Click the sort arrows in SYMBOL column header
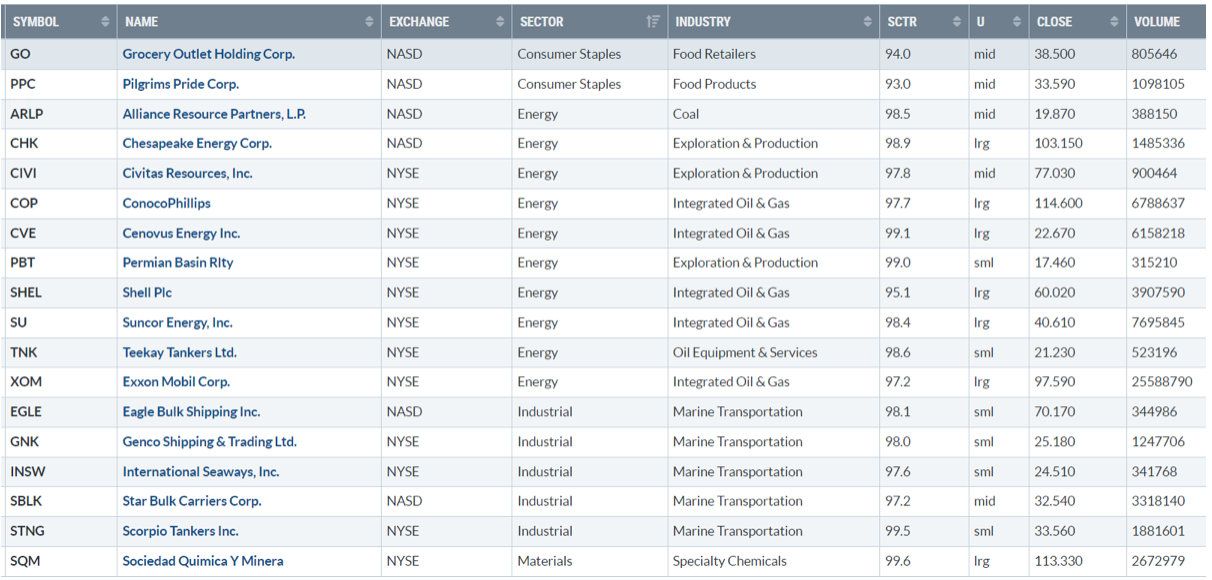Screen dimensions: 1212x580 point(106,21)
